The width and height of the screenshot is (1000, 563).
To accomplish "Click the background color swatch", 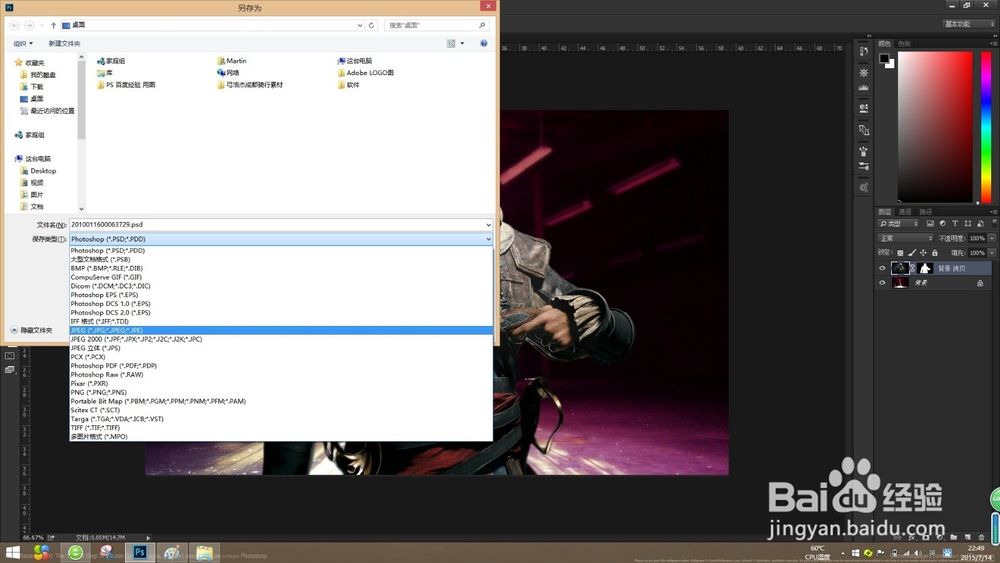I will 892,64.
